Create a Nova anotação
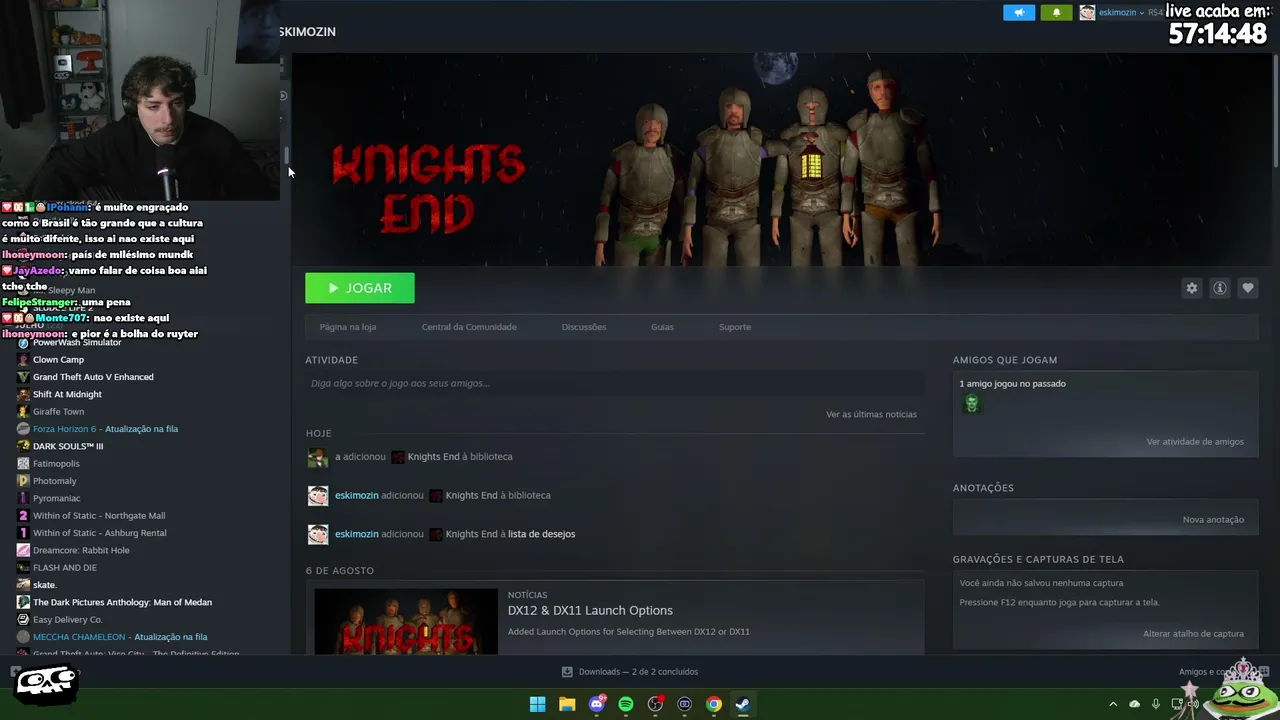The width and height of the screenshot is (1280, 720). tap(1213, 520)
